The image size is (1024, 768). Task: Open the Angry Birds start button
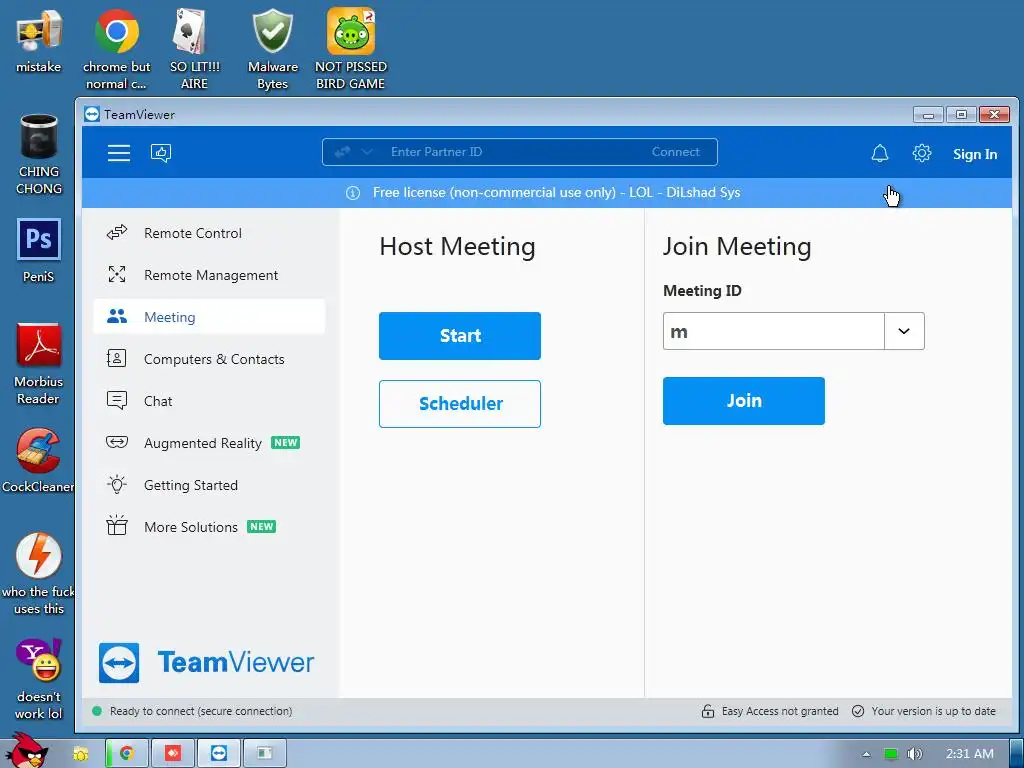(x=26, y=751)
